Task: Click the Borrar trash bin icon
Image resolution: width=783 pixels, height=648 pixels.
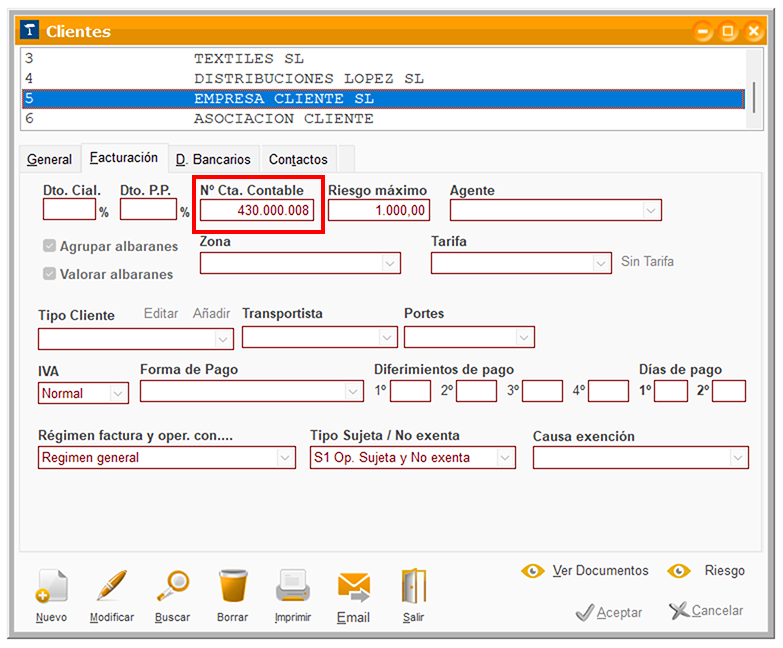Action: coord(233,585)
